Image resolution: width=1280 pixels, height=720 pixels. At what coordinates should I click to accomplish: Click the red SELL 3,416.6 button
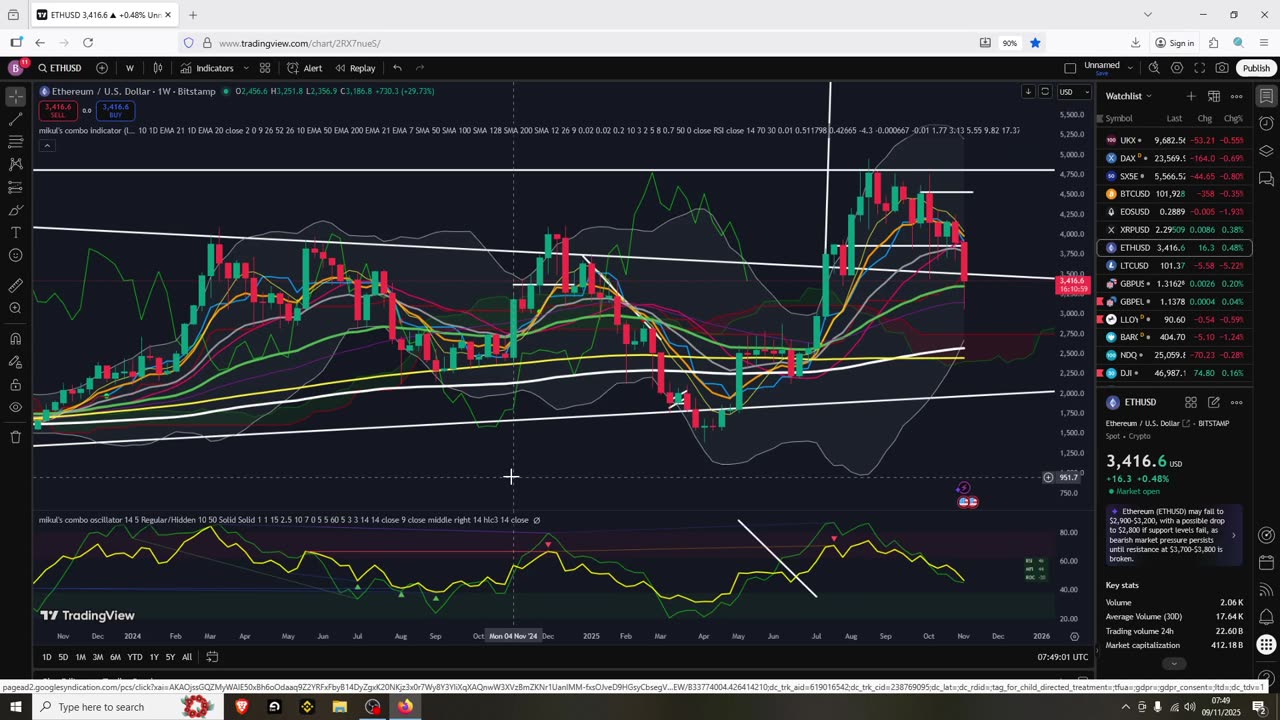coord(58,110)
